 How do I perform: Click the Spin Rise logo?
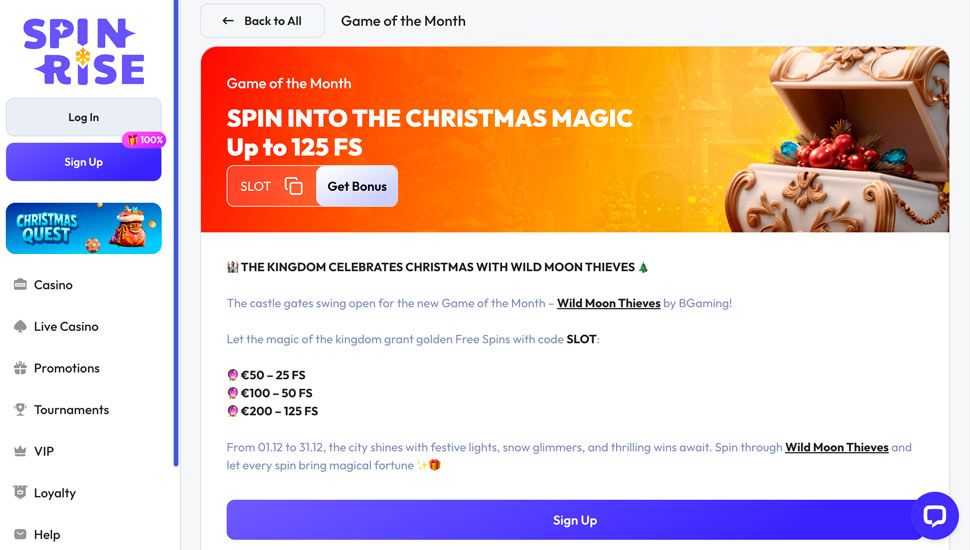tap(84, 51)
